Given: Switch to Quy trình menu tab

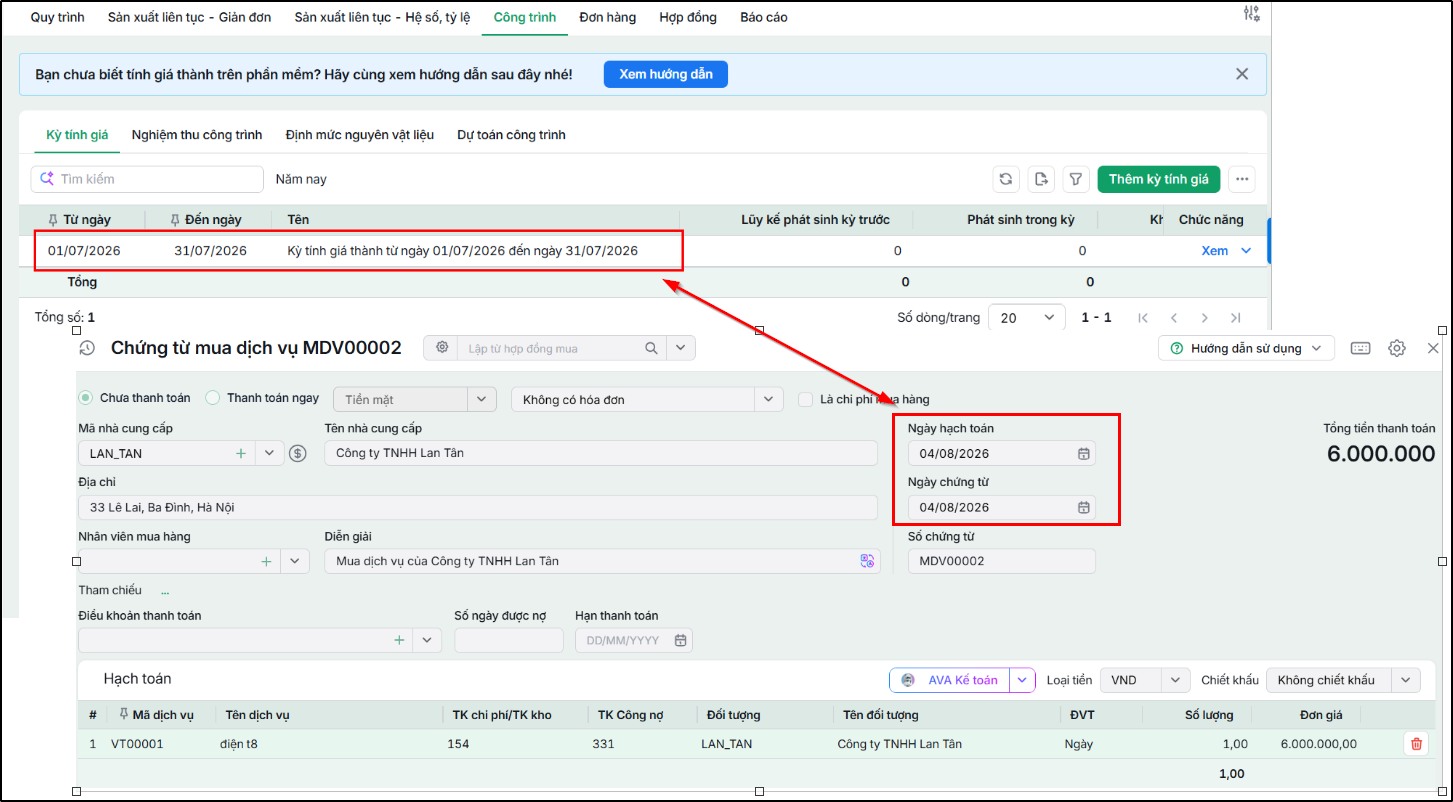Looking at the screenshot, I should [x=58, y=17].
